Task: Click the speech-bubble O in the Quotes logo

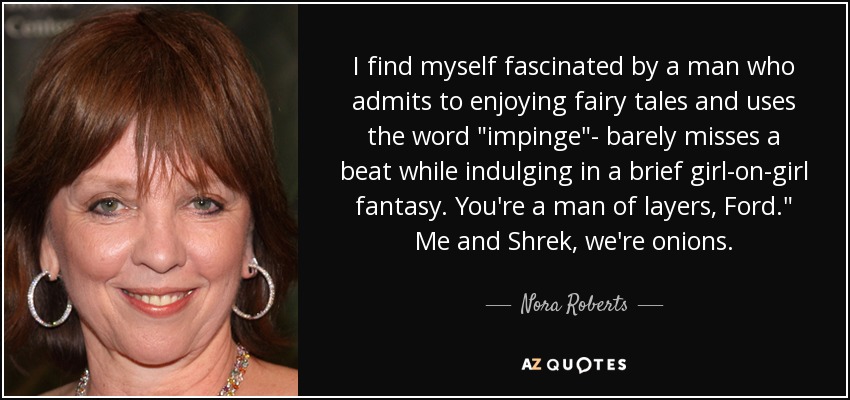Action: click(x=584, y=365)
